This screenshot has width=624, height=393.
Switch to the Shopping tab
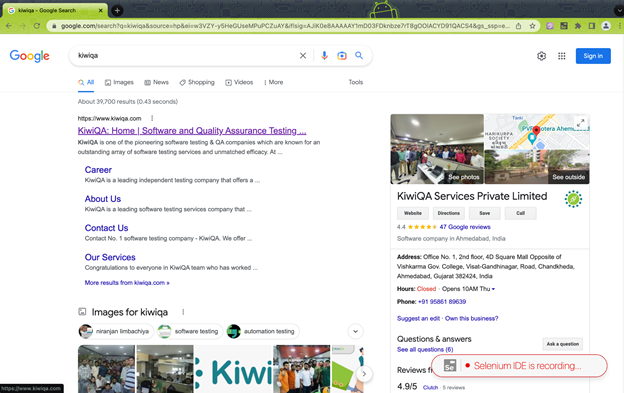coord(197,82)
